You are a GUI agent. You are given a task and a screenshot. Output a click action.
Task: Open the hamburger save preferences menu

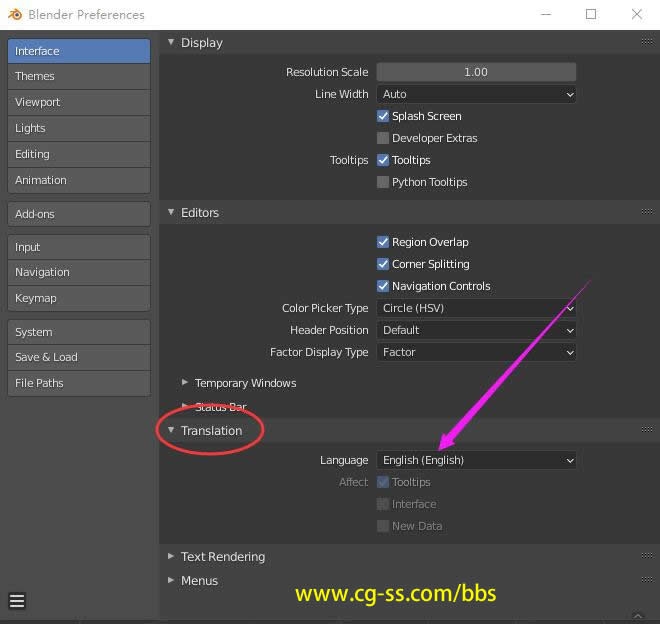17,601
